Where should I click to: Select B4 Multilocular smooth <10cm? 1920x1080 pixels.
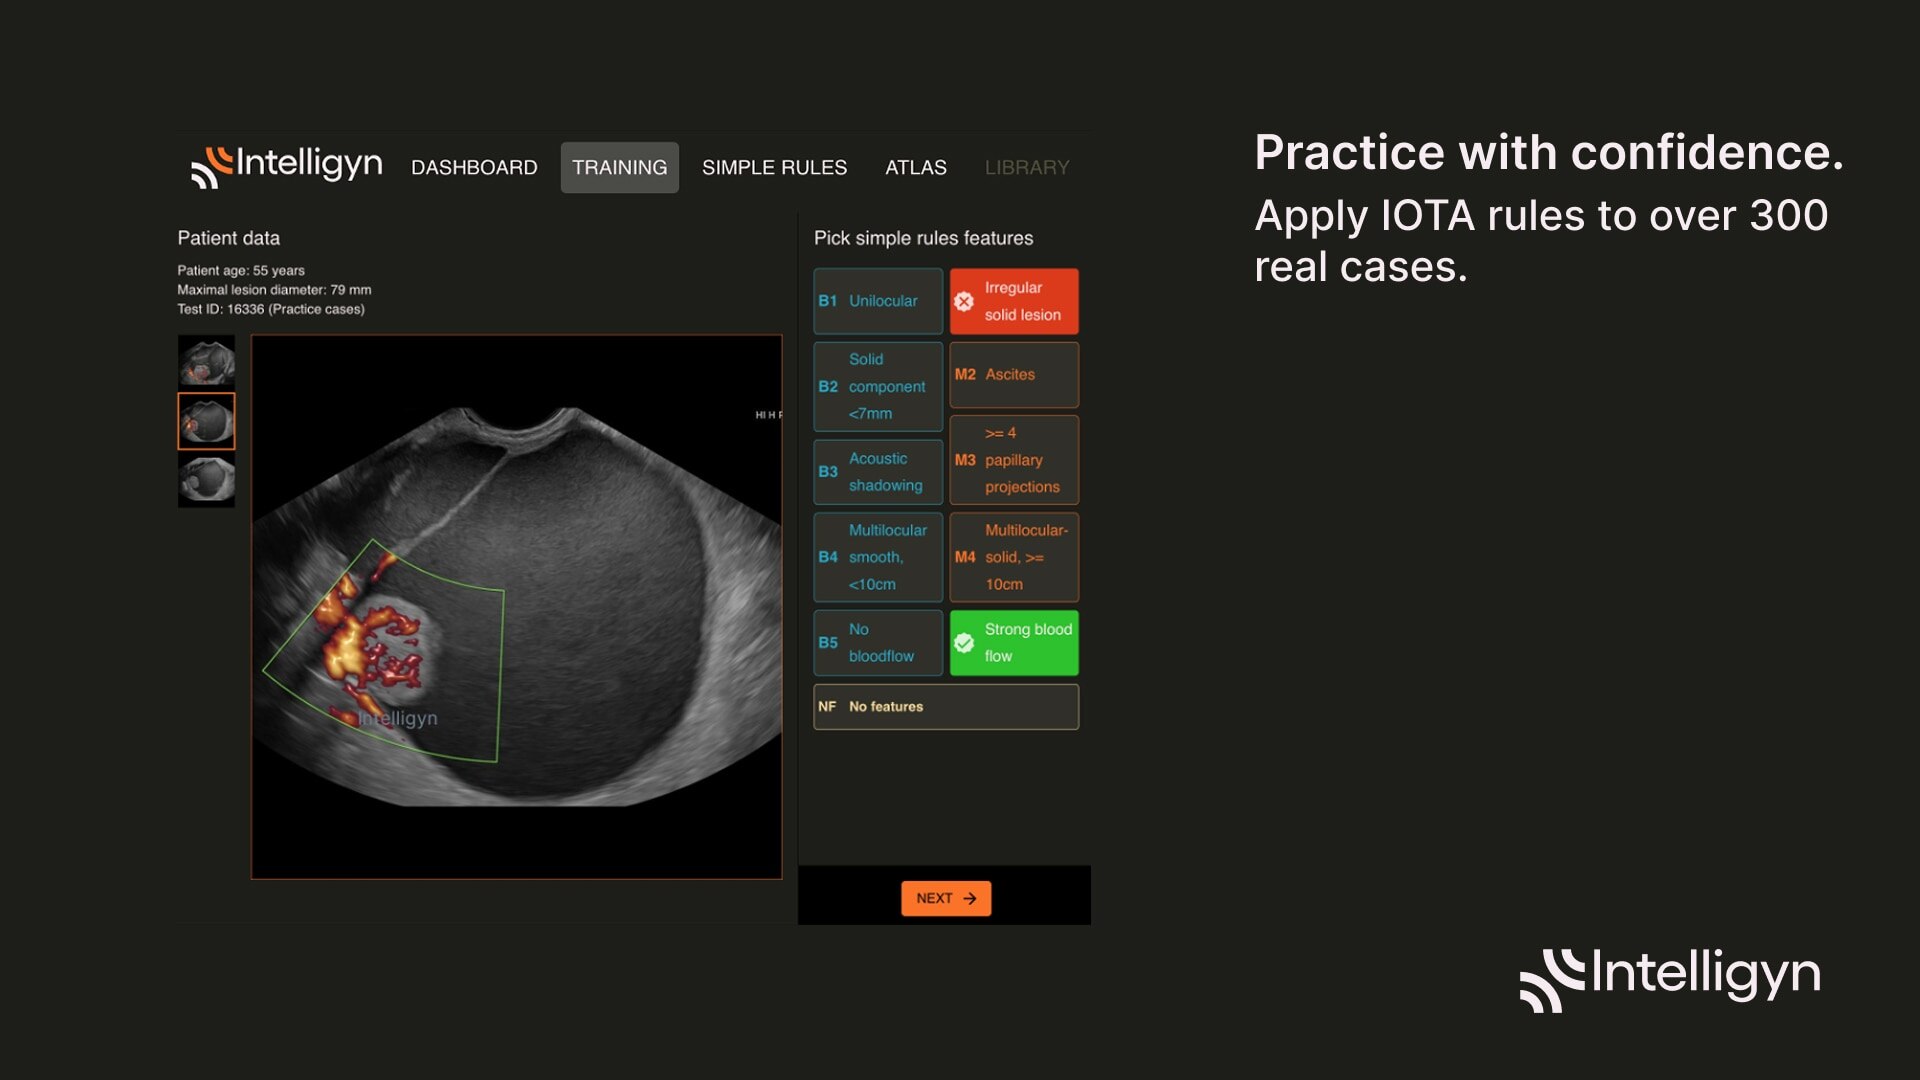[x=877, y=557]
